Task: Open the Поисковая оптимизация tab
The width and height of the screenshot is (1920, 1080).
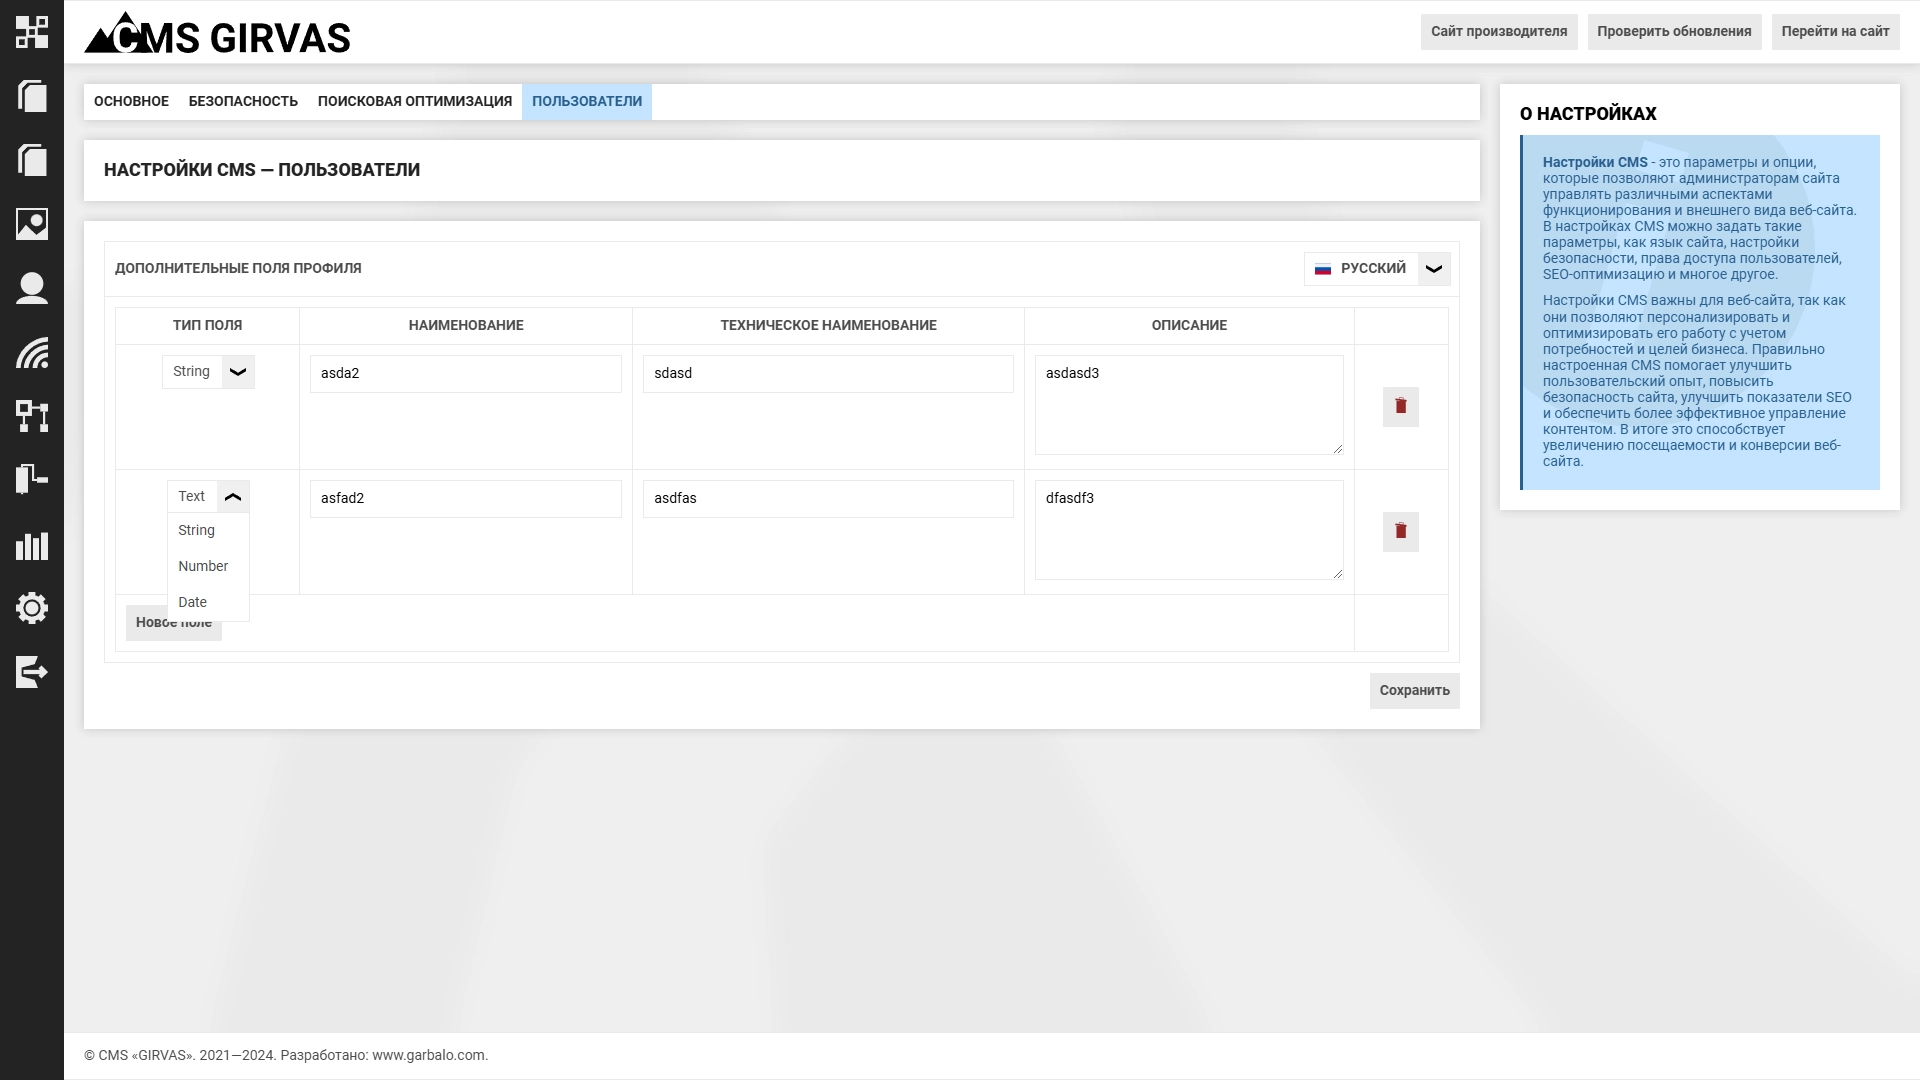Action: click(x=414, y=102)
